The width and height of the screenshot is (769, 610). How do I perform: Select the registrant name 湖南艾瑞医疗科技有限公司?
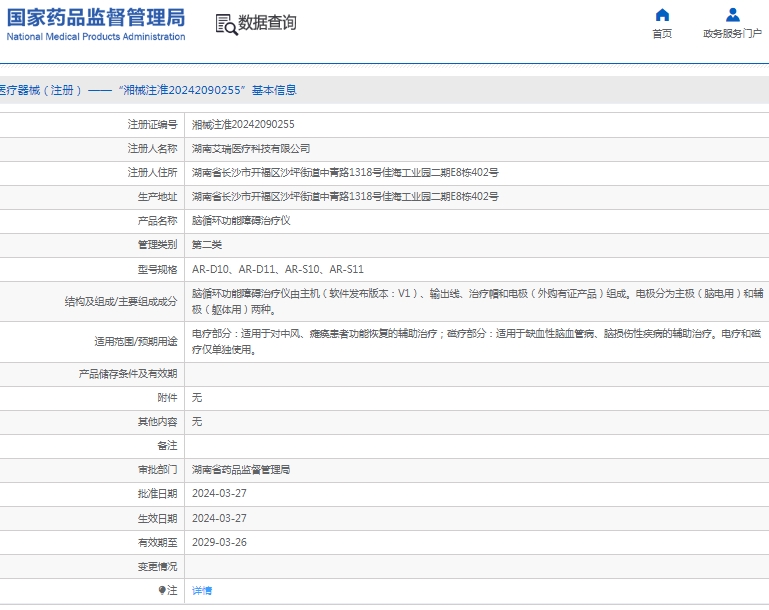251,148
